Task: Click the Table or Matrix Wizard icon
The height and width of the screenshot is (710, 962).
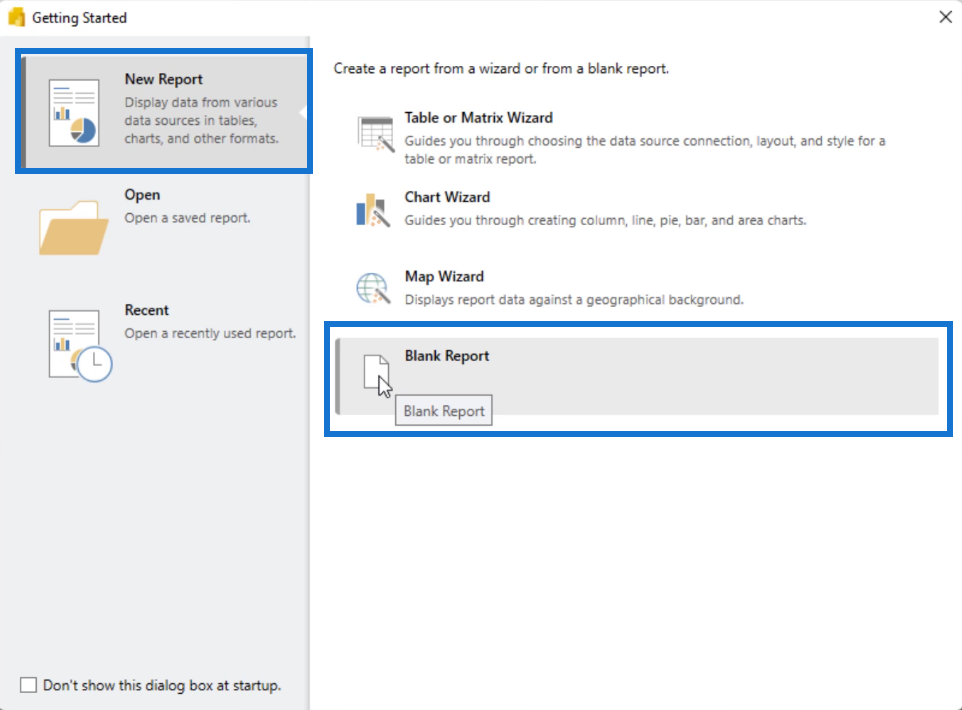Action: click(x=375, y=134)
